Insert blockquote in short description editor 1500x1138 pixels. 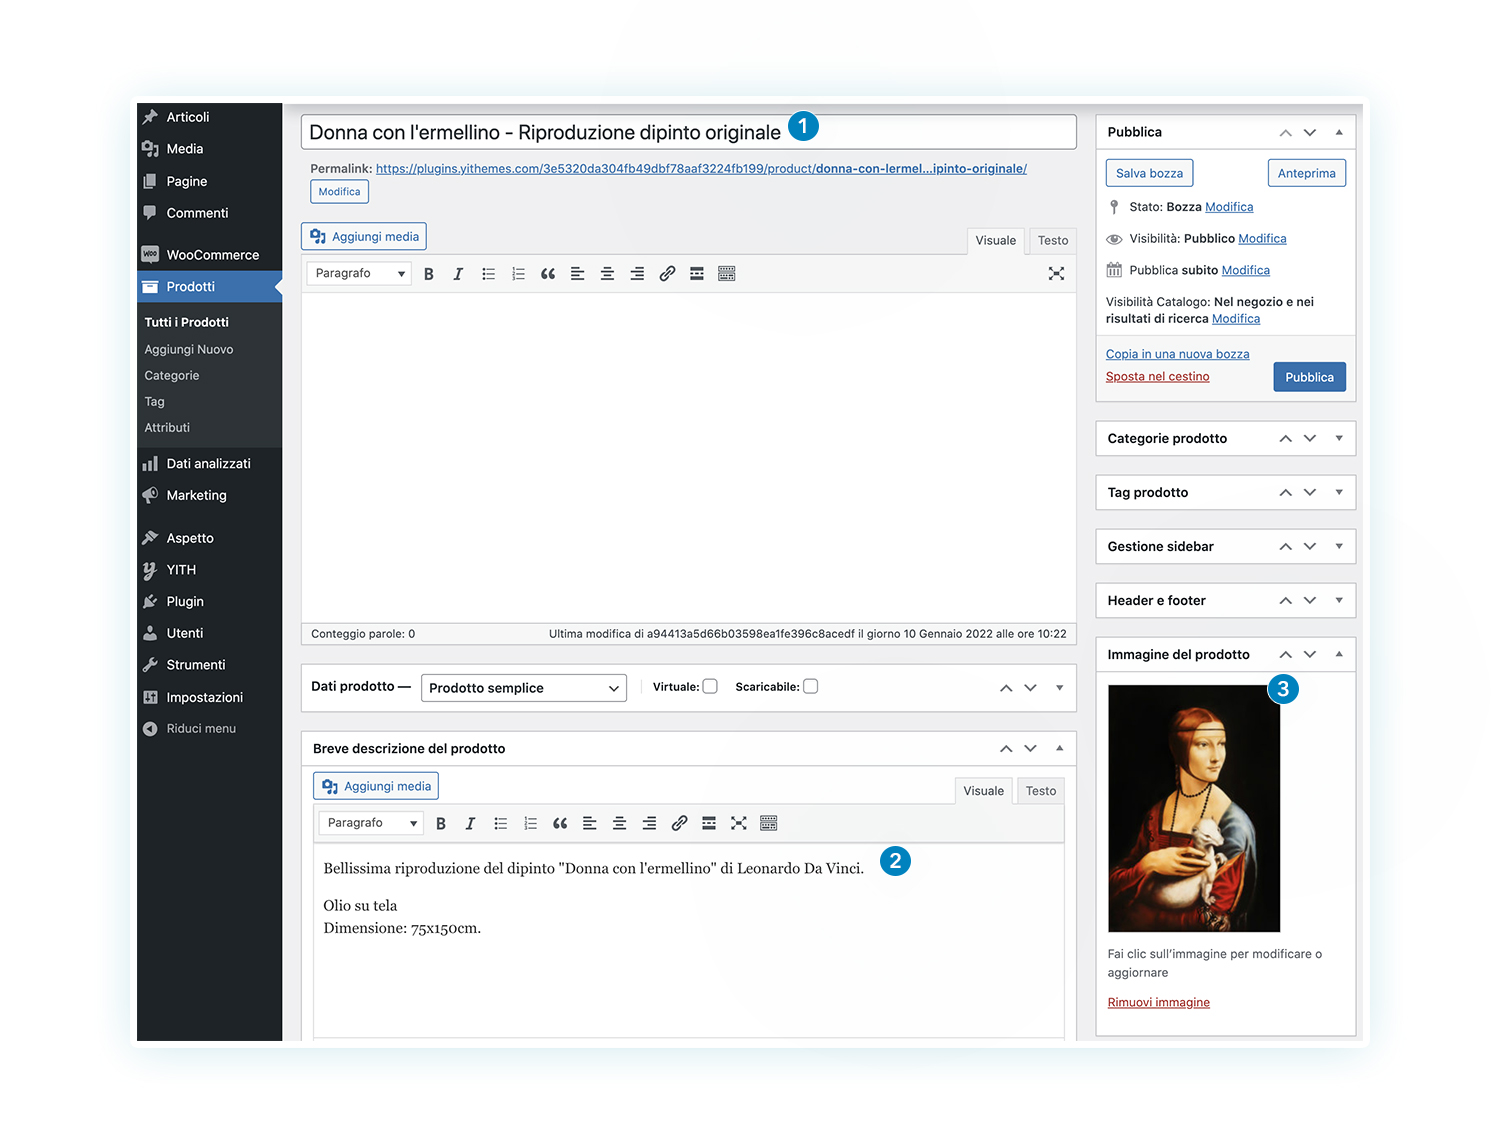click(560, 824)
